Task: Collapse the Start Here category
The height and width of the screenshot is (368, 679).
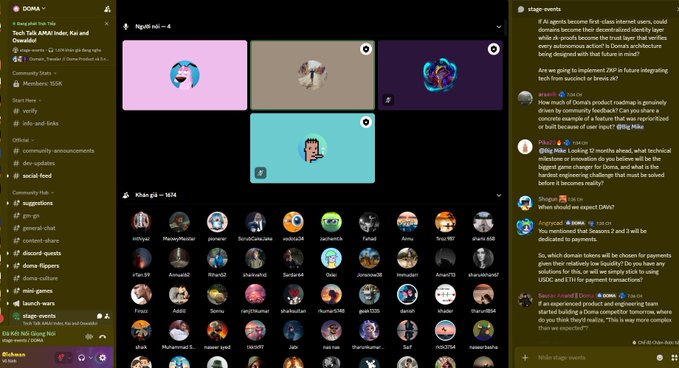Action: coord(26,100)
